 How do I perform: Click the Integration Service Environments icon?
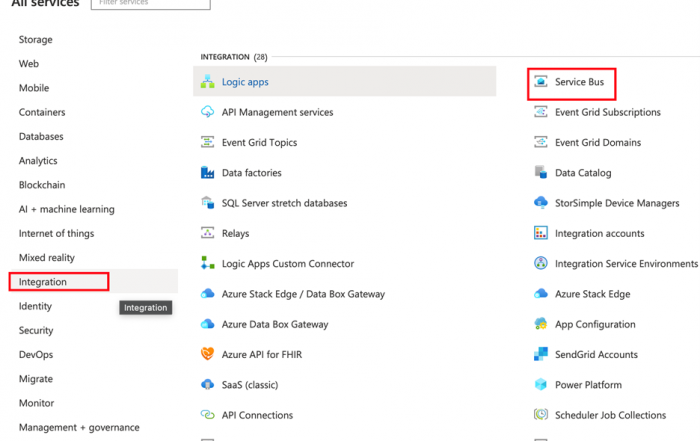click(x=541, y=263)
